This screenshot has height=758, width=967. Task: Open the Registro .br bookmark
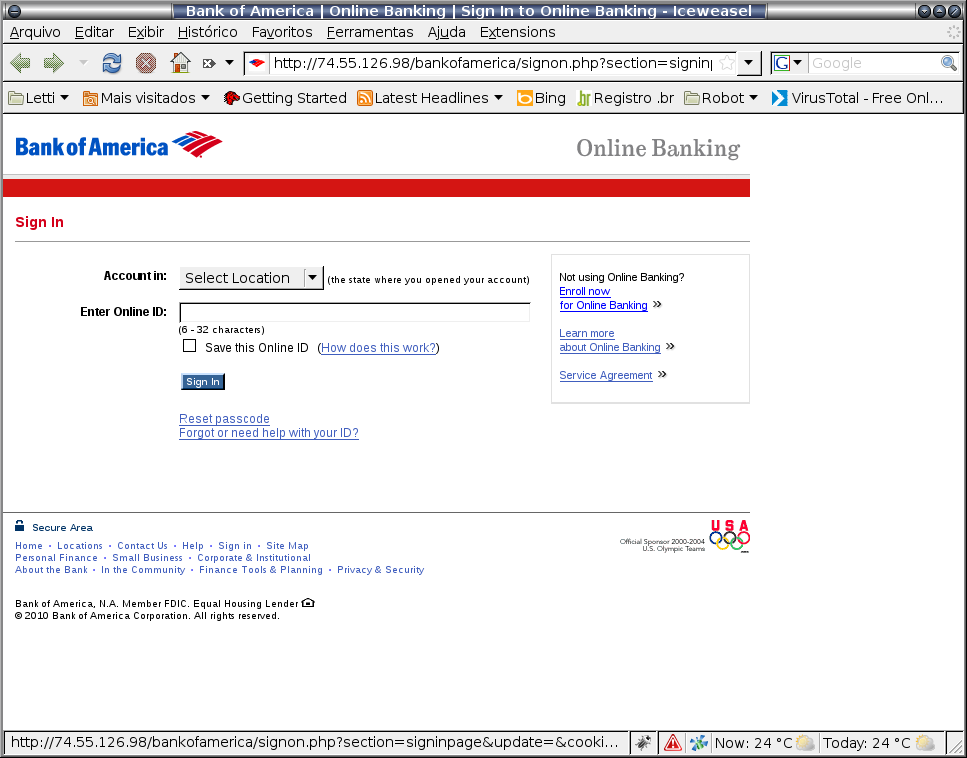[x=625, y=98]
